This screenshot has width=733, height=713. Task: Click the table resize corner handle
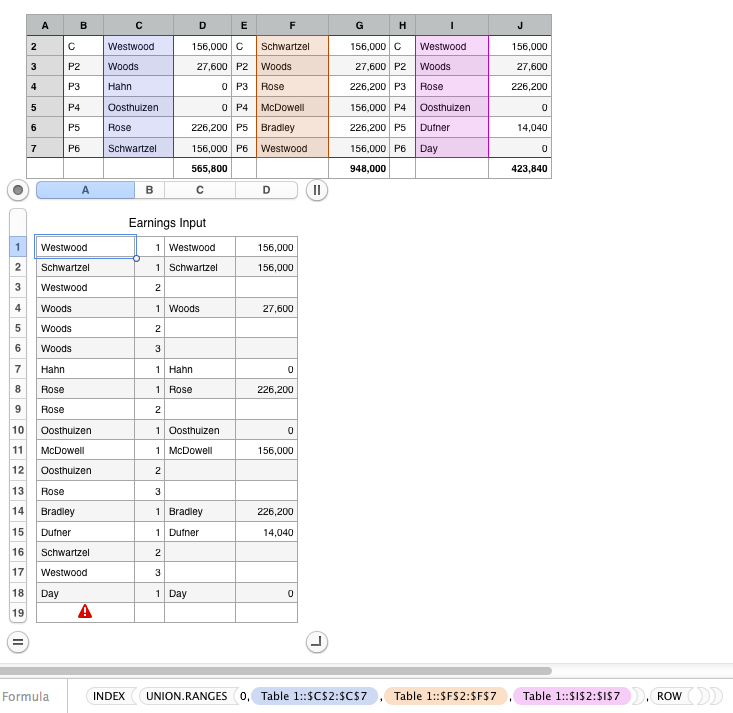click(316, 642)
